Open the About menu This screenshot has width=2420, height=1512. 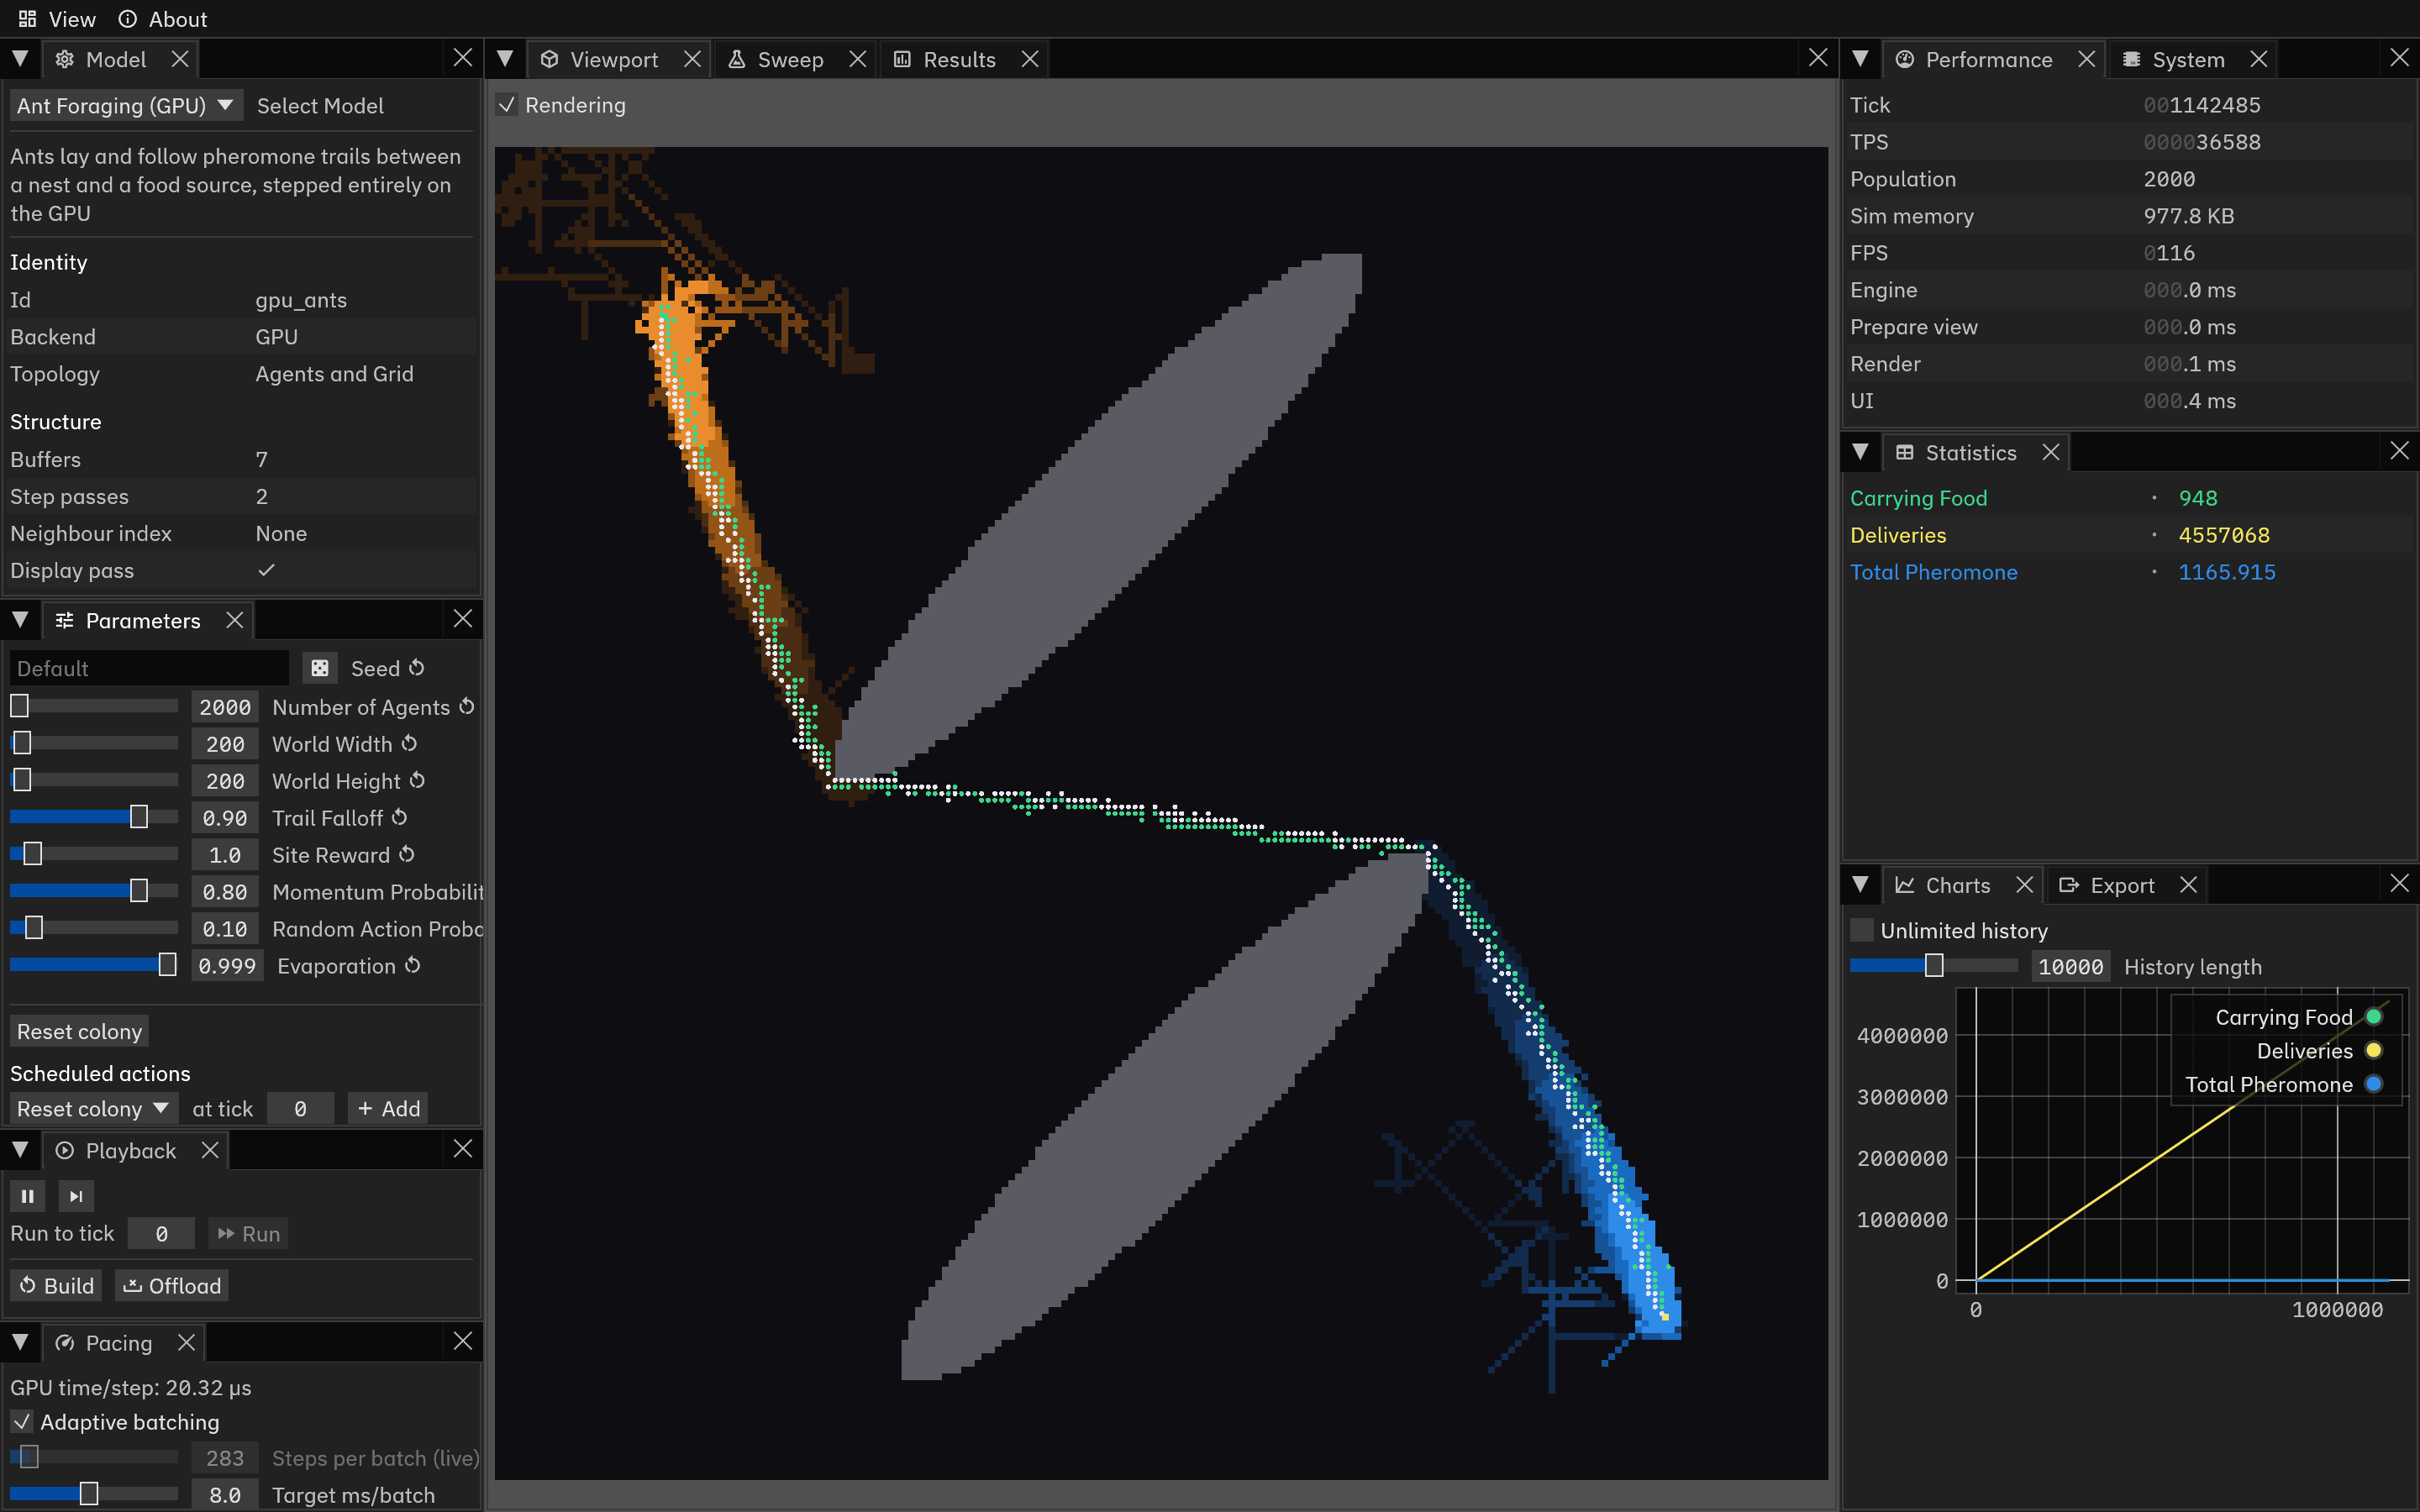tap(163, 19)
